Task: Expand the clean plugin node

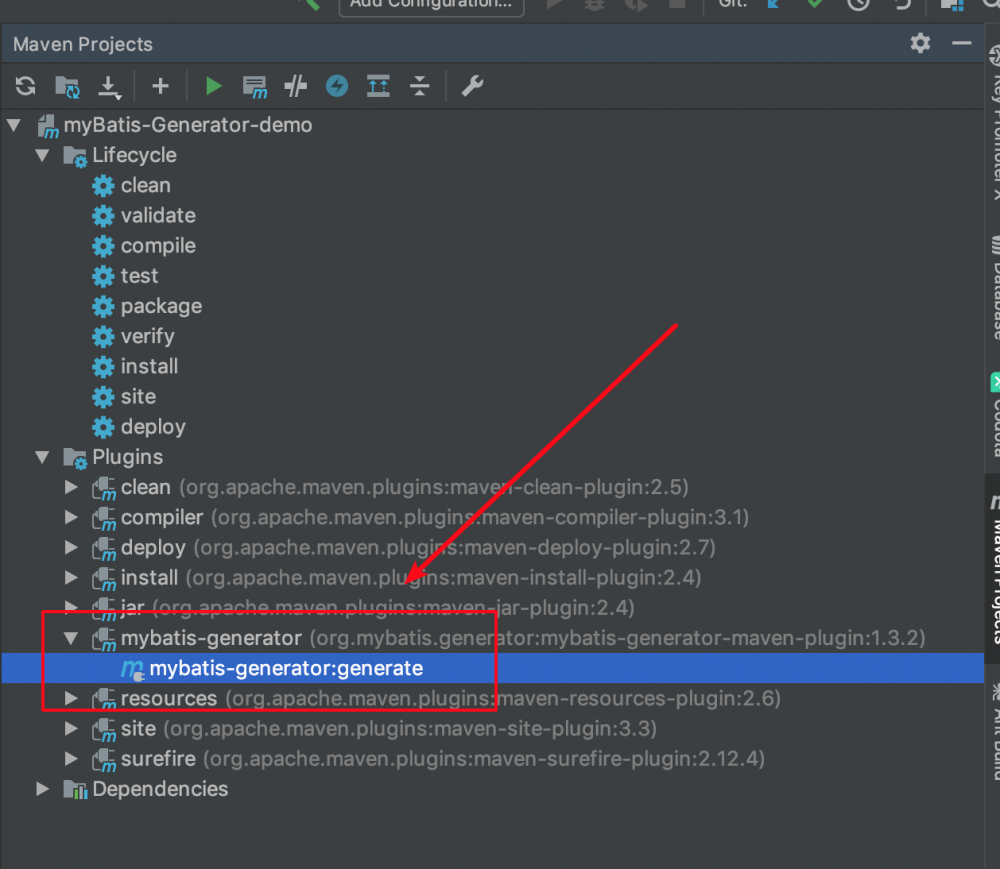Action: click(x=71, y=487)
